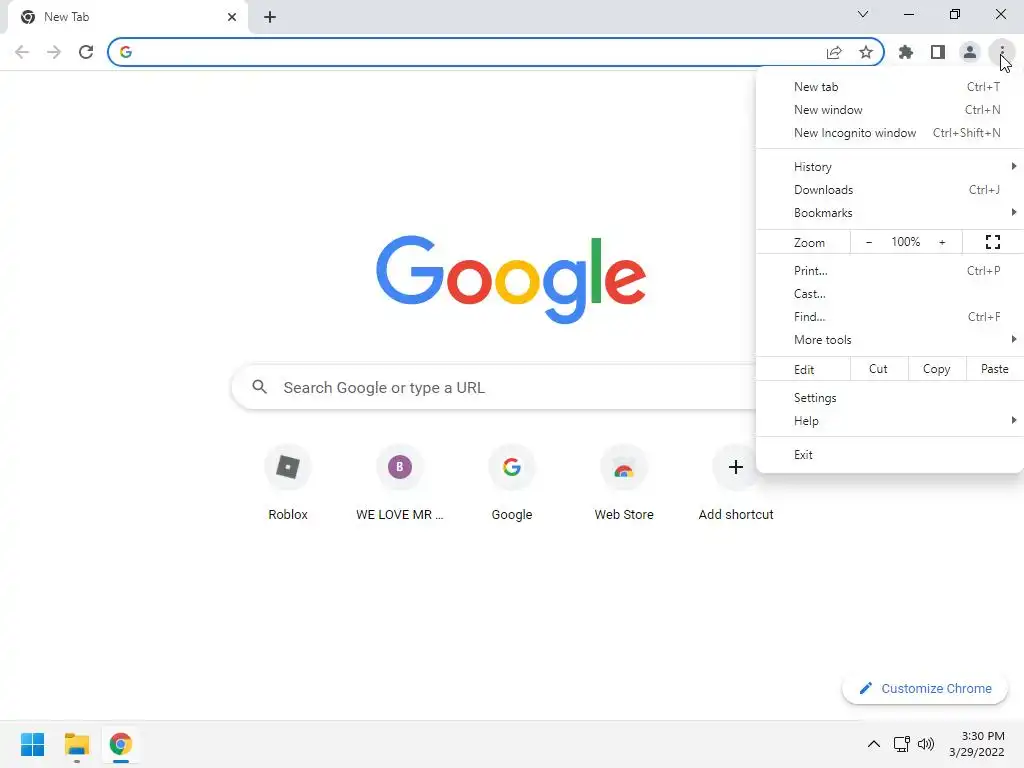This screenshot has width=1024, height=768.
Task: Expand the Help submenu
Action: click(x=889, y=421)
